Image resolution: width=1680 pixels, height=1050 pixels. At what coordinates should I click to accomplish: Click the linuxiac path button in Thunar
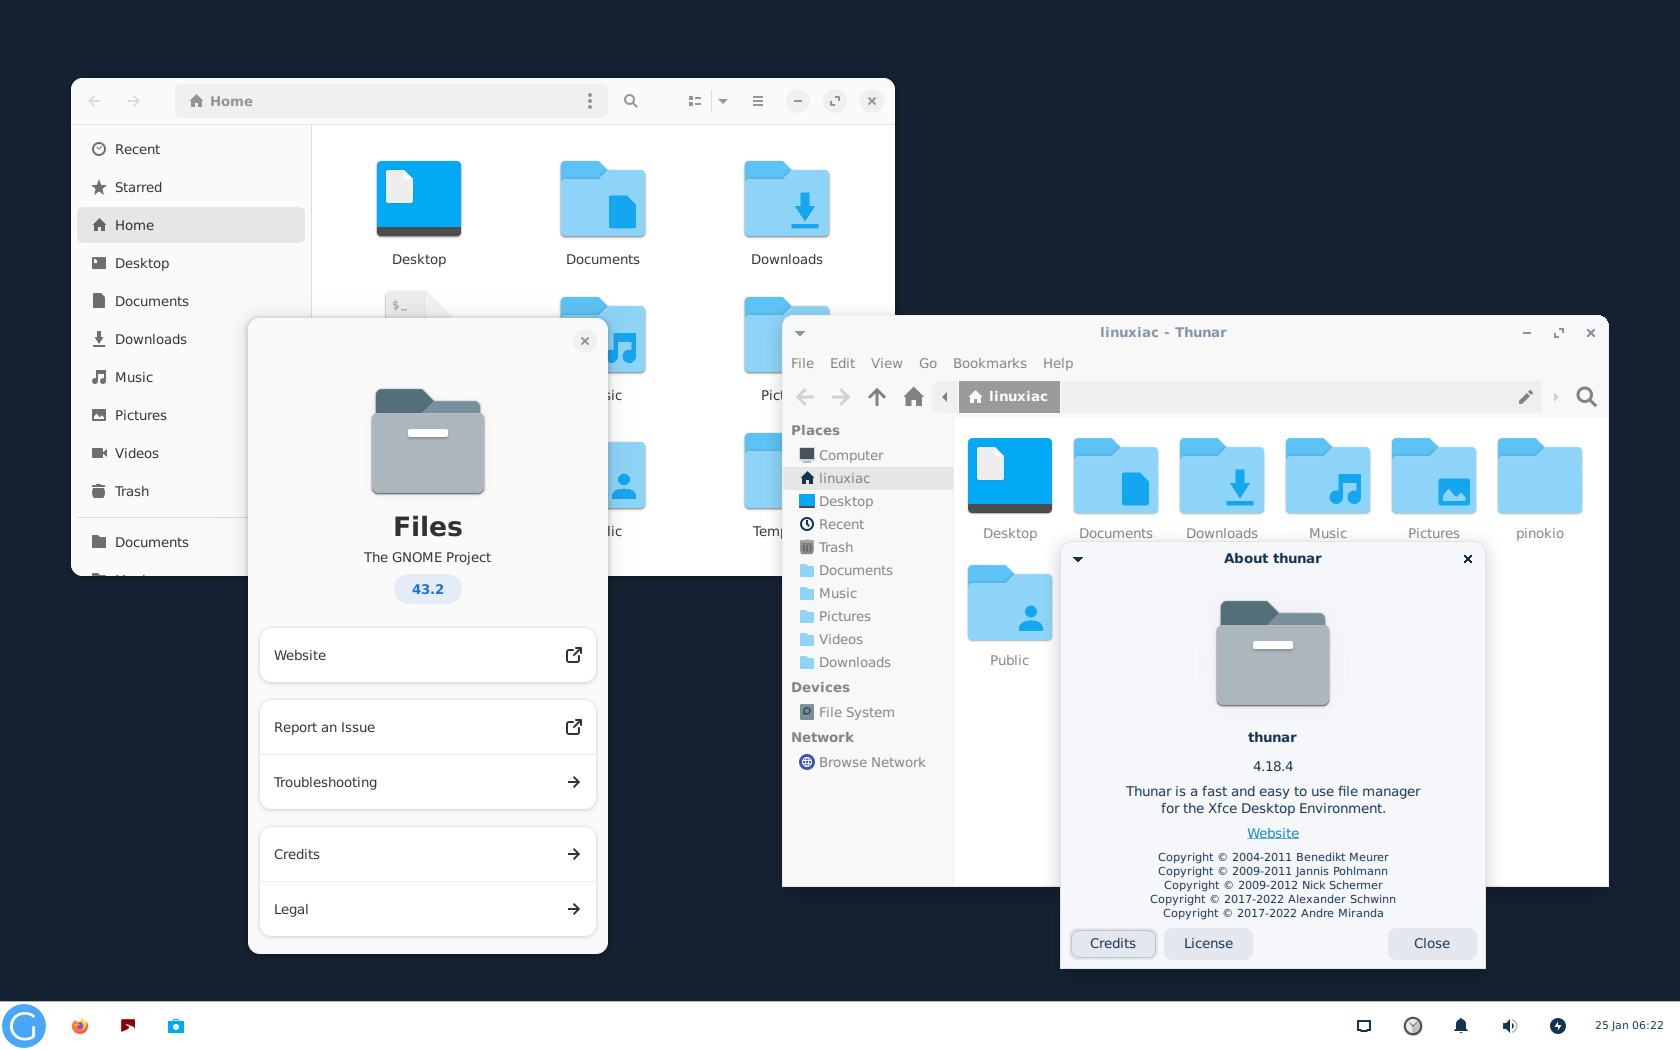coord(1009,397)
